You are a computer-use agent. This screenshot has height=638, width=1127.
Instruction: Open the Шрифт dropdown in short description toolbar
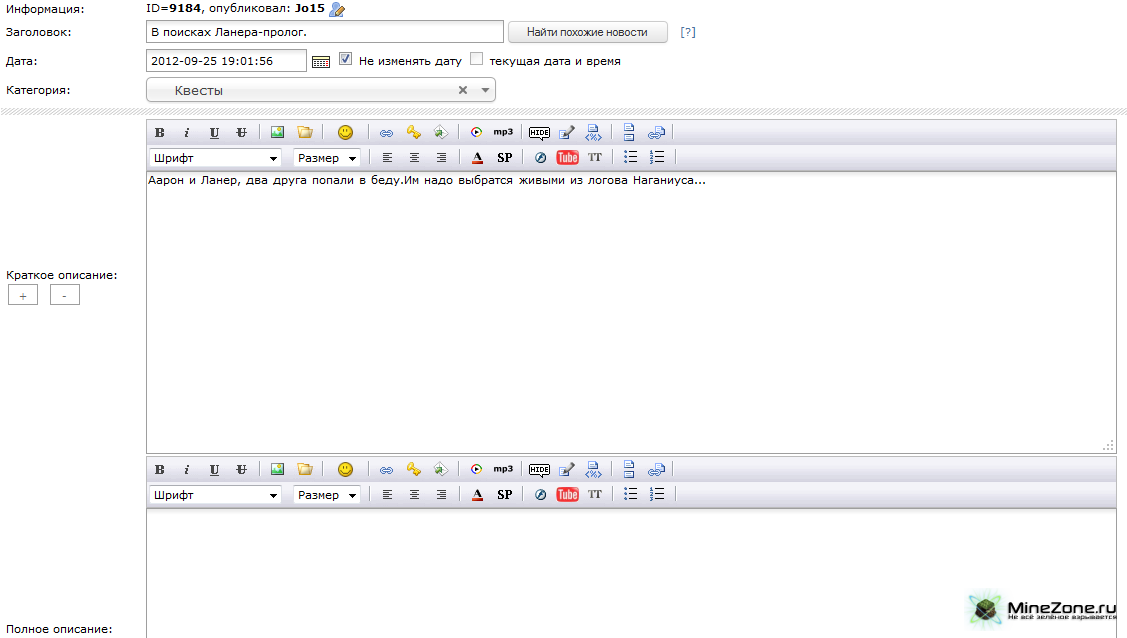215,158
